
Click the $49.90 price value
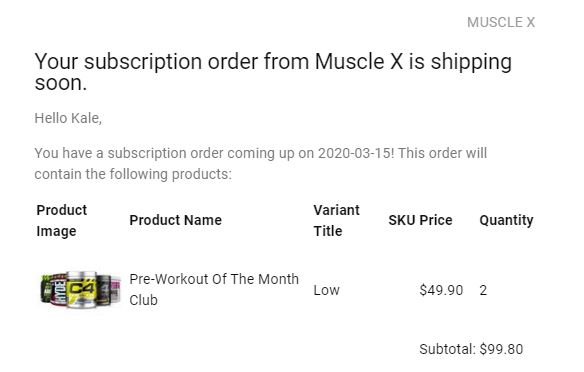point(441,290)
